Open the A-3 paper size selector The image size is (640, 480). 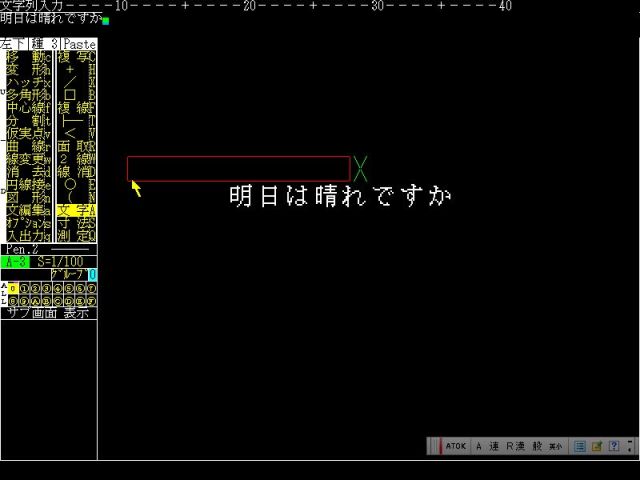(x=14, y=261)
